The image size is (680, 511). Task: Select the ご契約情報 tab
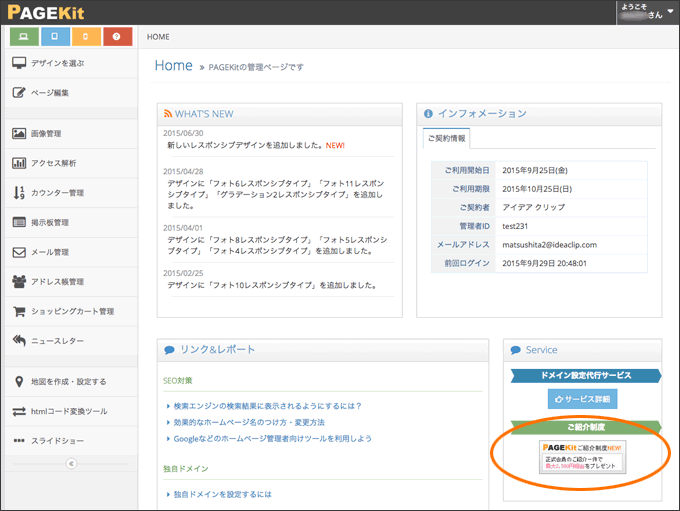[x=446, y=138]
